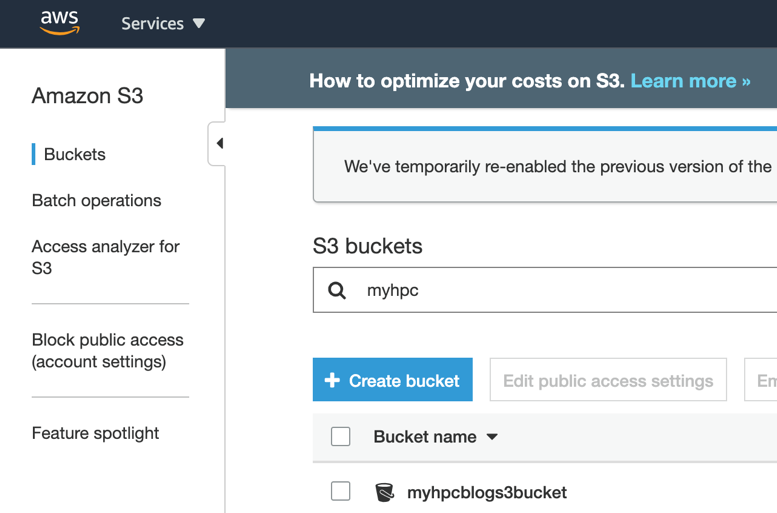Open Block public access account settings
The image size is (777, 513).
[107, 351]
